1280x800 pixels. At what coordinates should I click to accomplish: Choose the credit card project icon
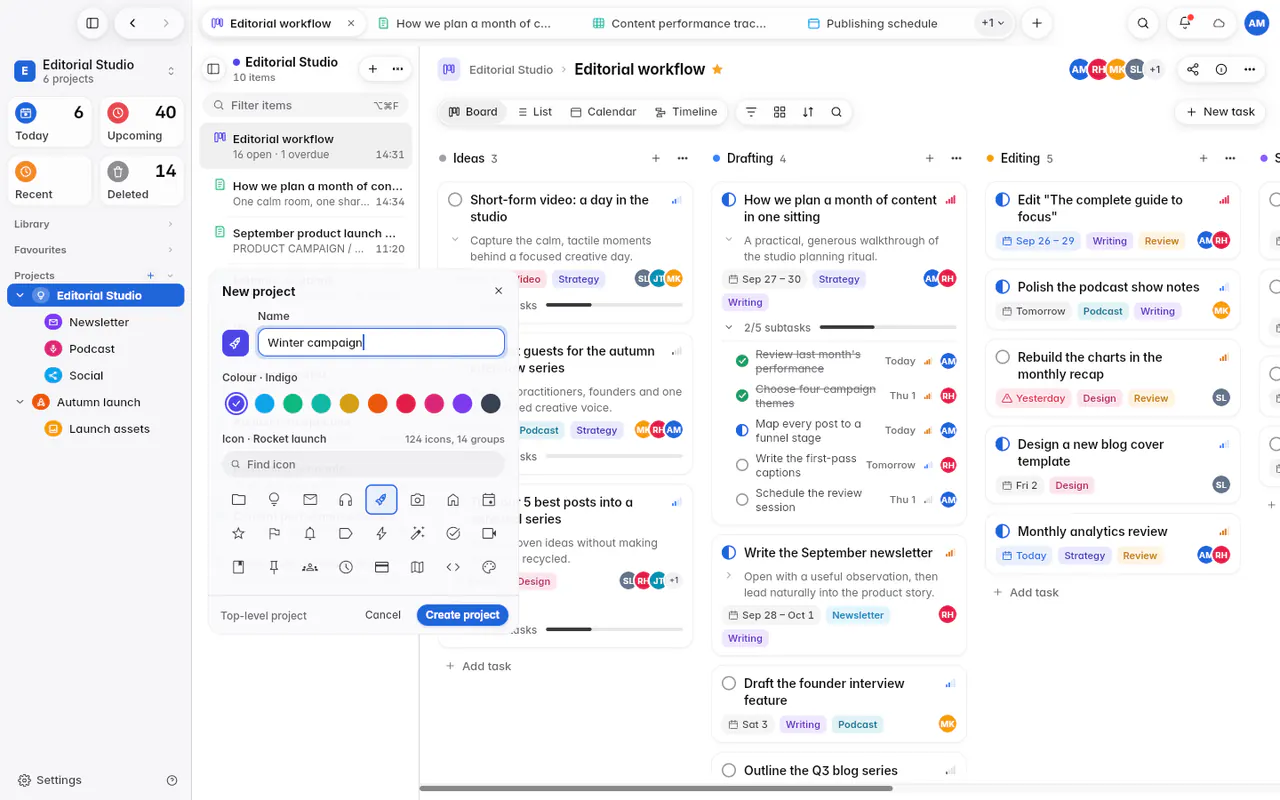coord(381,567)
